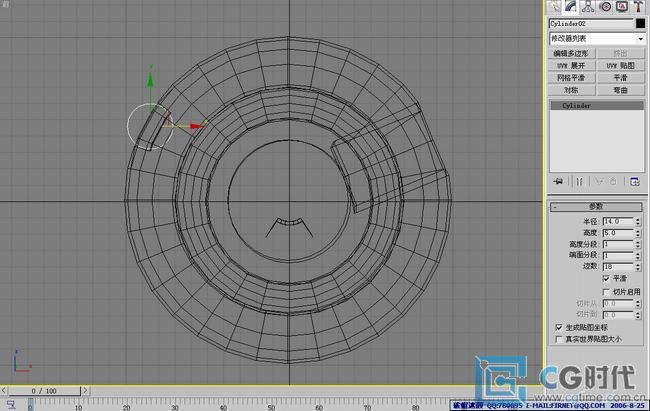Click the 高度分段 height segments field

618,244
